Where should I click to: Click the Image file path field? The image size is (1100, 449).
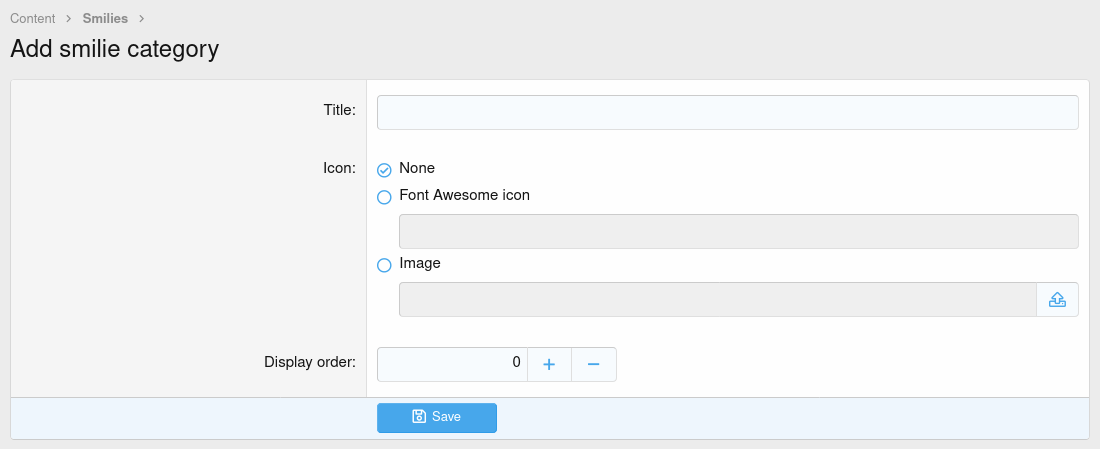[717, 299]
